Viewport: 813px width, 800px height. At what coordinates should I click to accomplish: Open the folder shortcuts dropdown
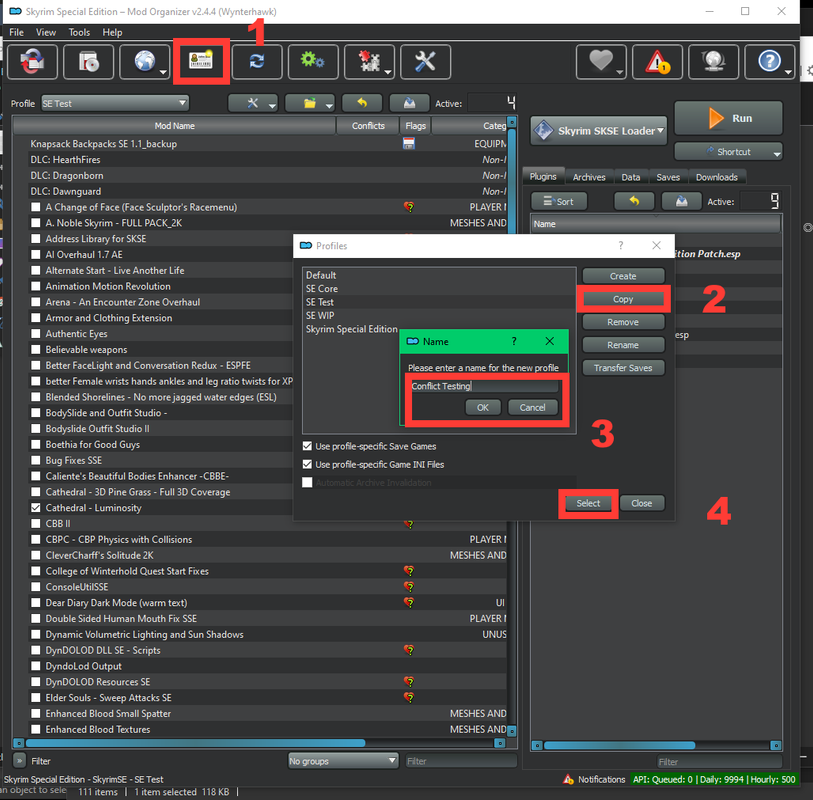click(x=310, y=103)
